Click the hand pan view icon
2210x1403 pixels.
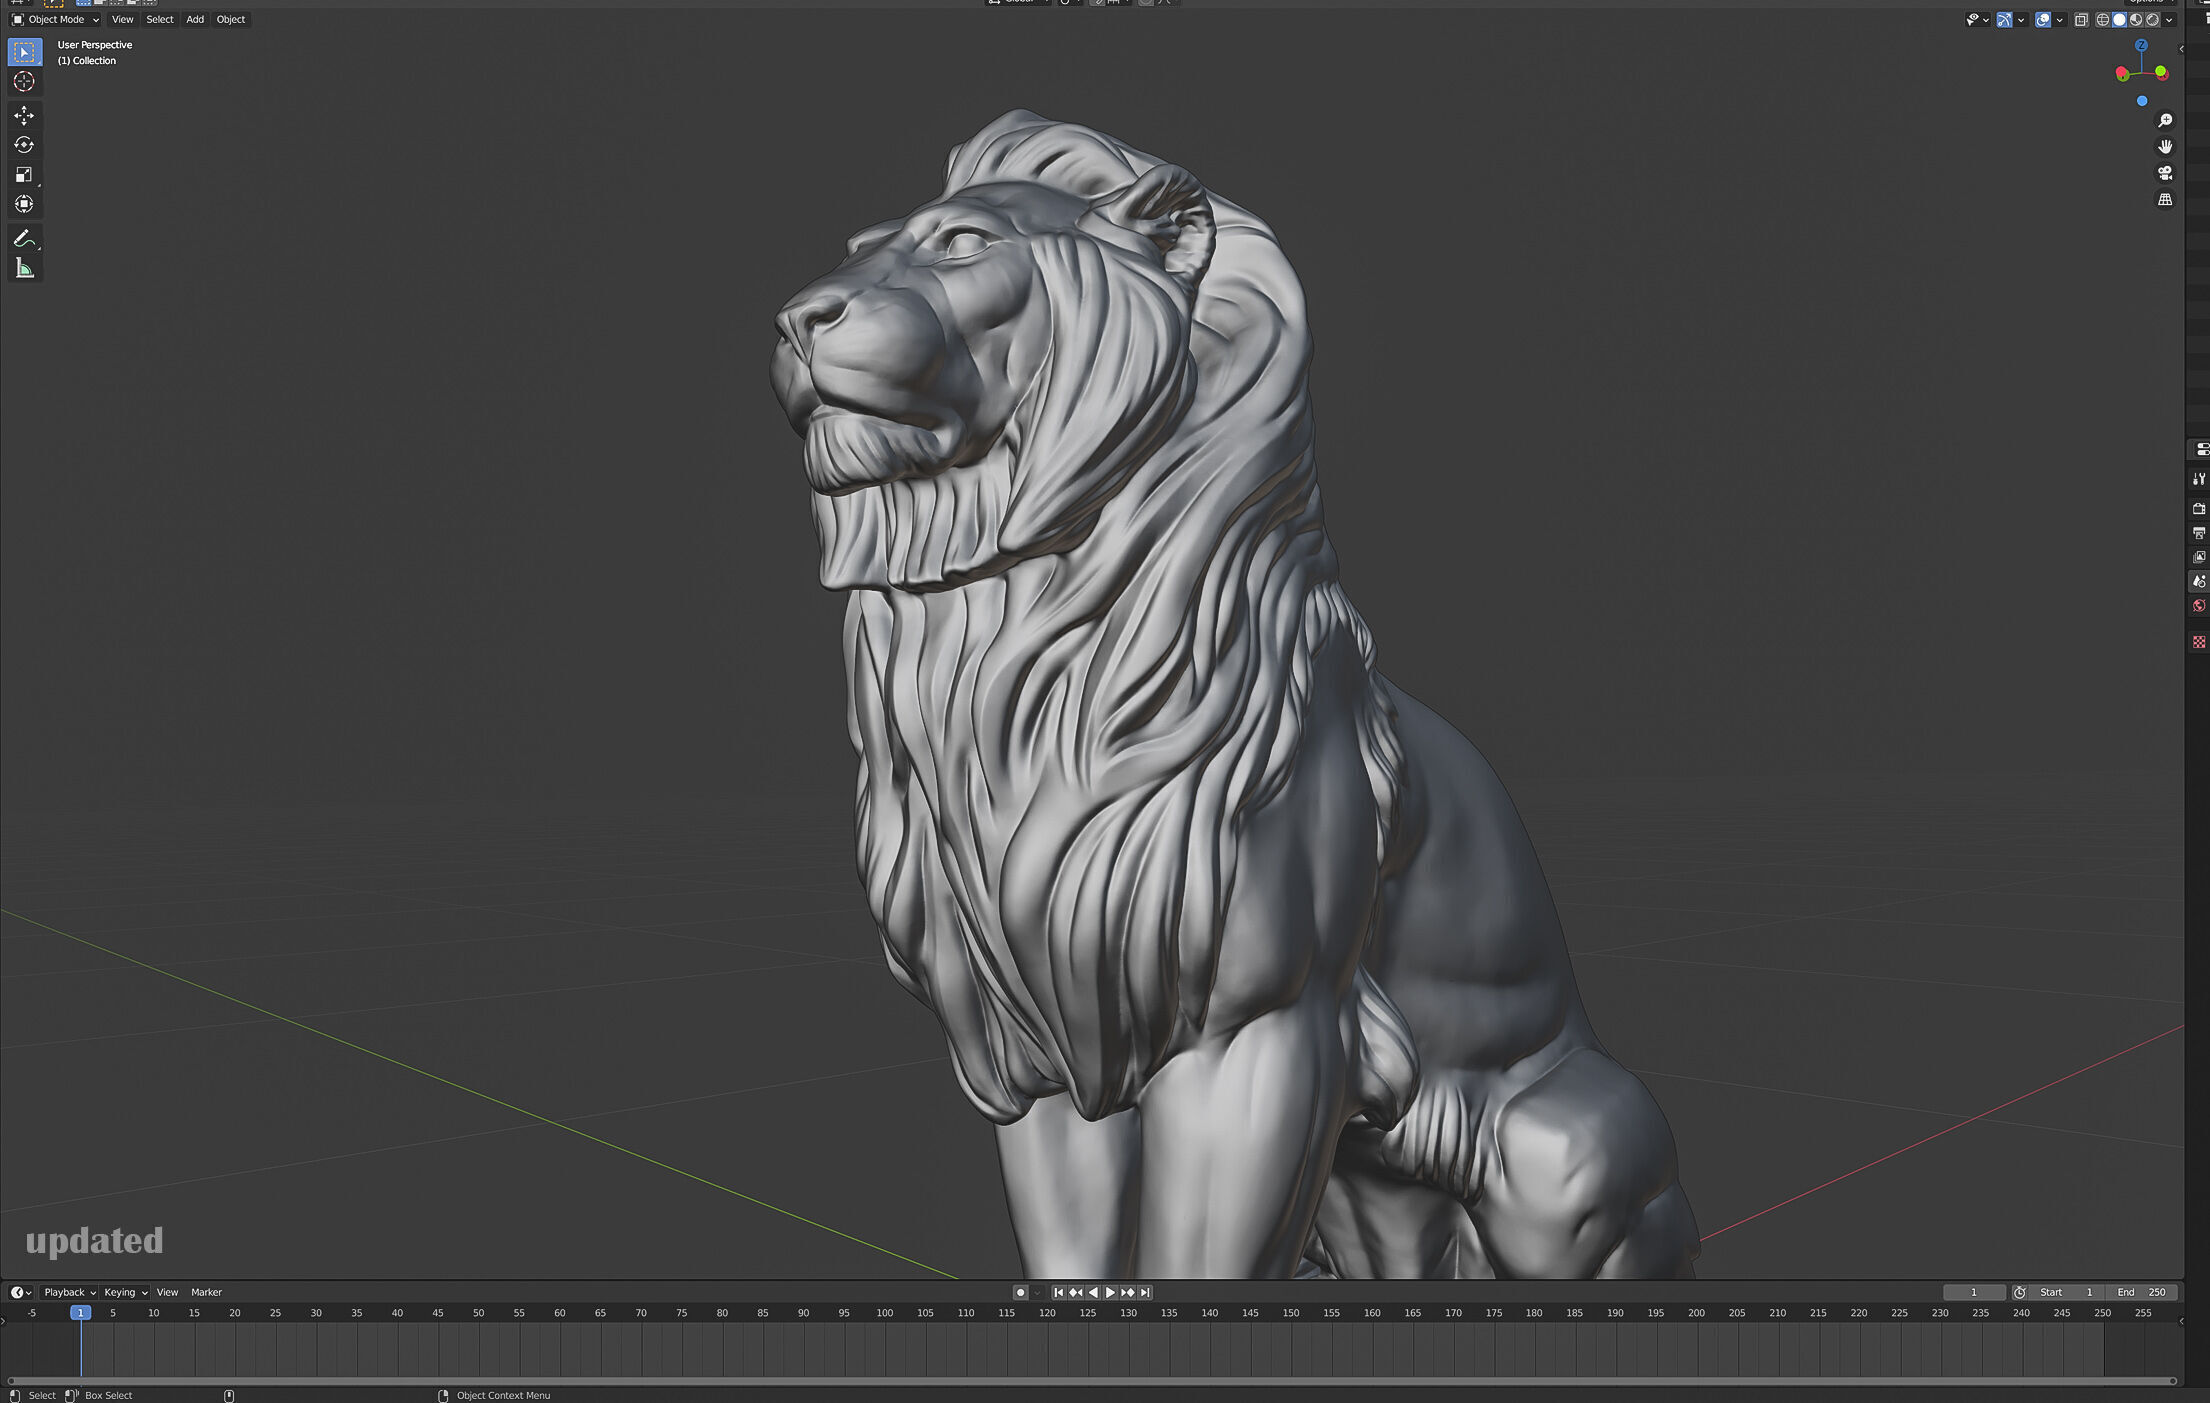2165,146
